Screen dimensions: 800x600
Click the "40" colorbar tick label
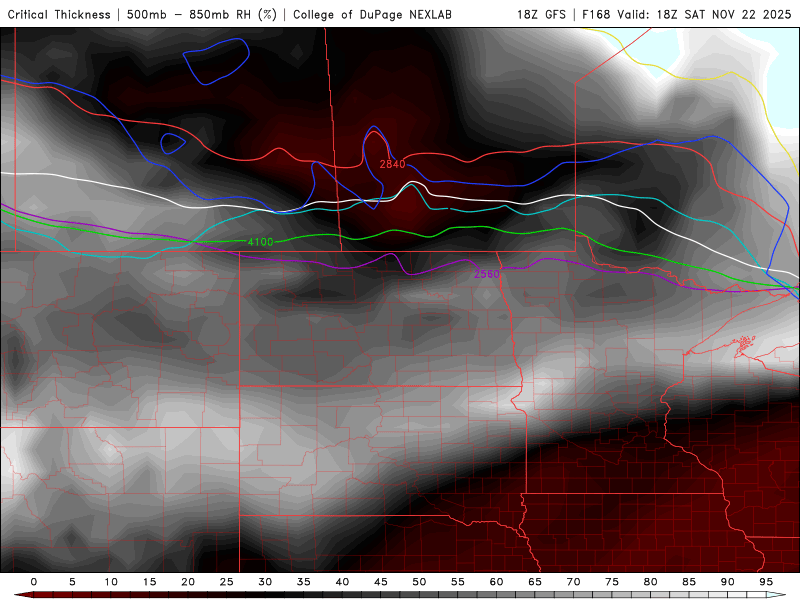click(342, 582)
